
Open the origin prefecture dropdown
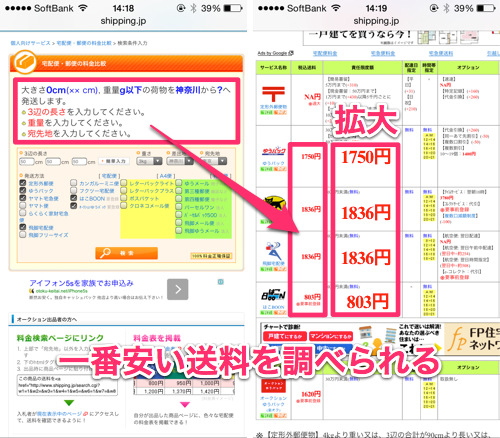pos(180,161)
